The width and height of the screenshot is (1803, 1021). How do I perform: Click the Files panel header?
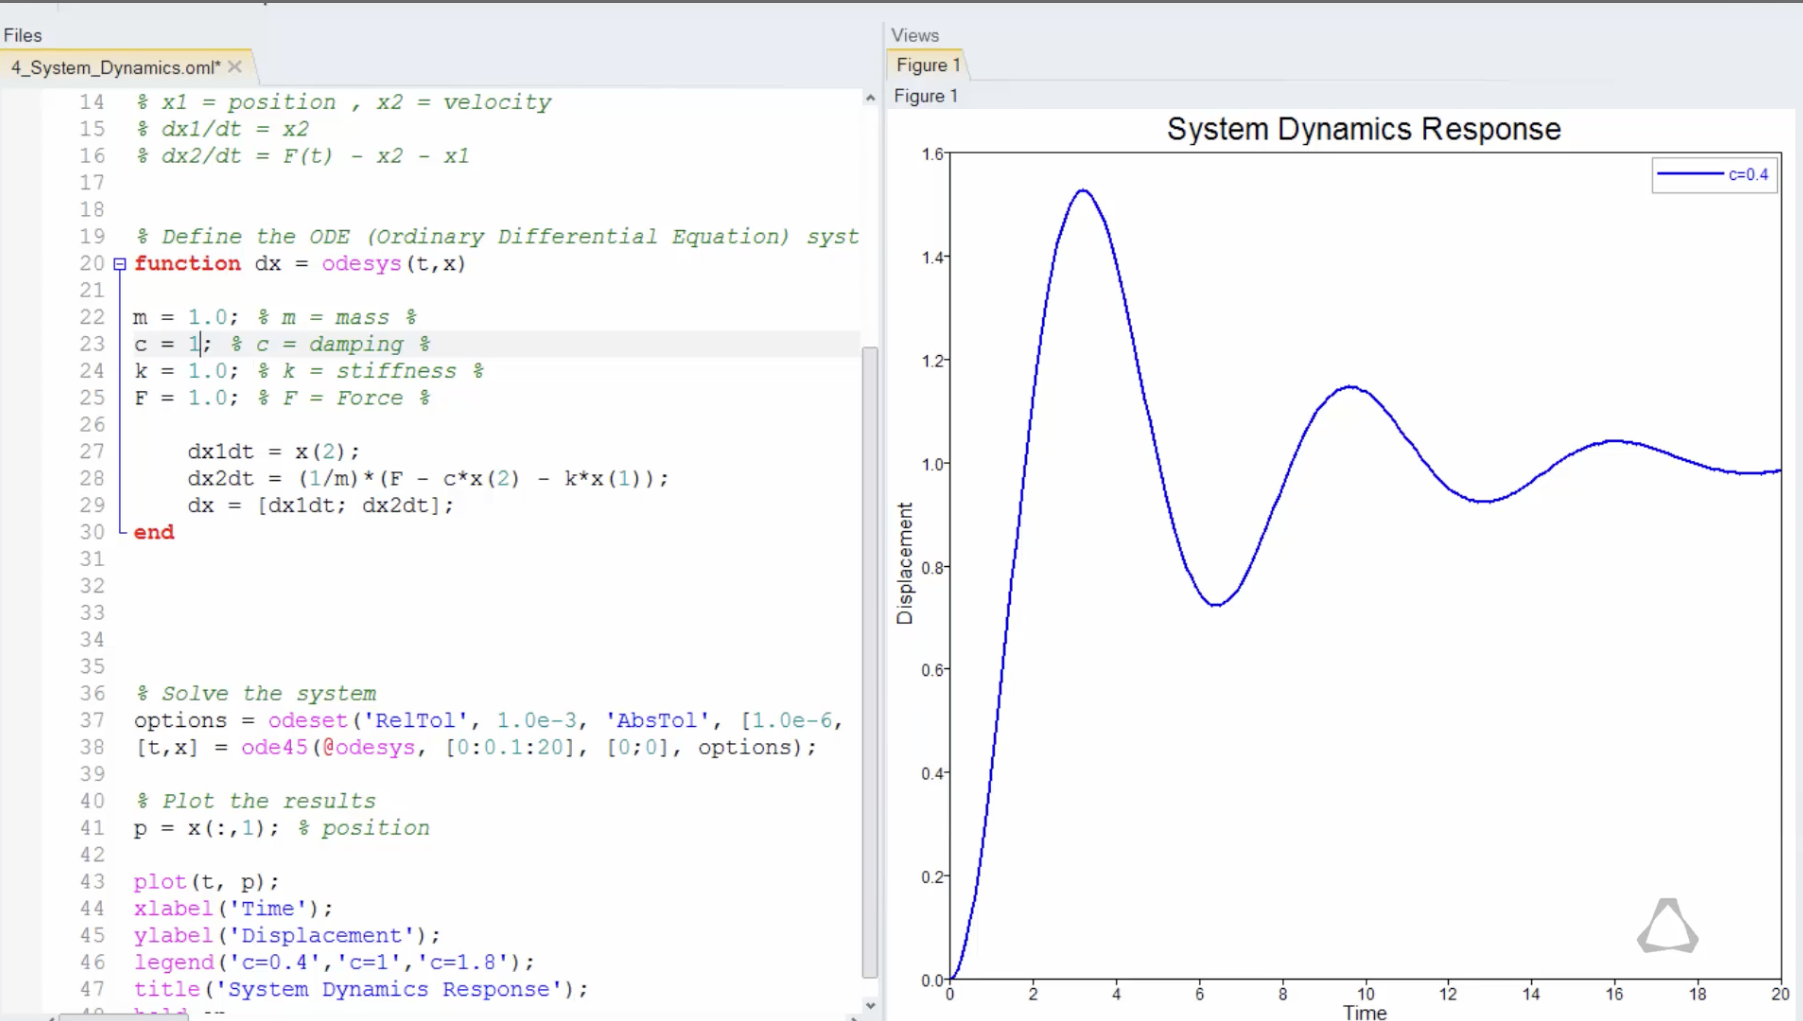(23, 35)
